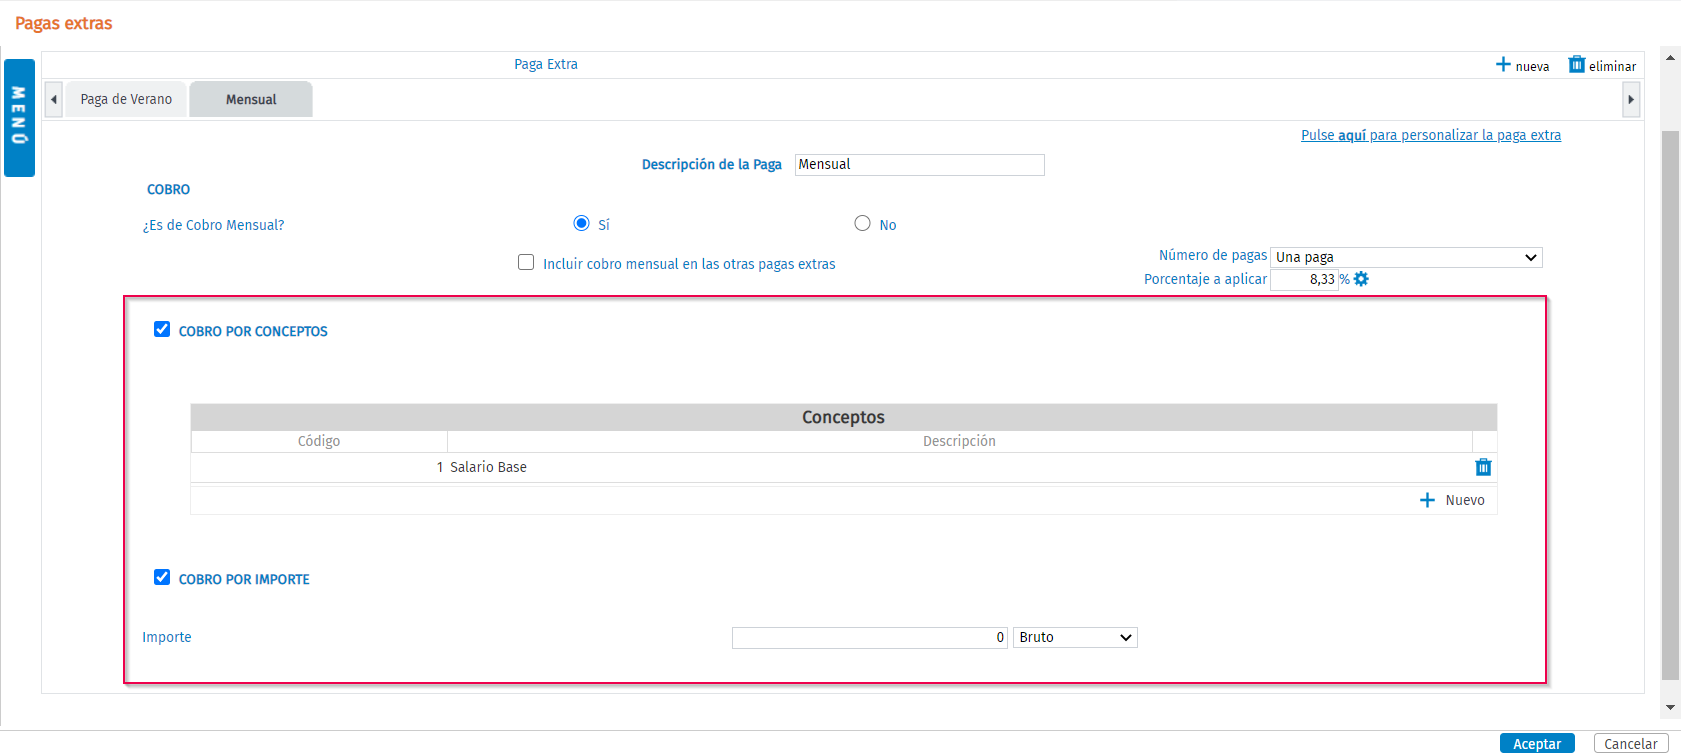Select Sí for cobro mensual
This screenshot has width=1681, height=756.
pyautogui.click(x=581, y=223)
